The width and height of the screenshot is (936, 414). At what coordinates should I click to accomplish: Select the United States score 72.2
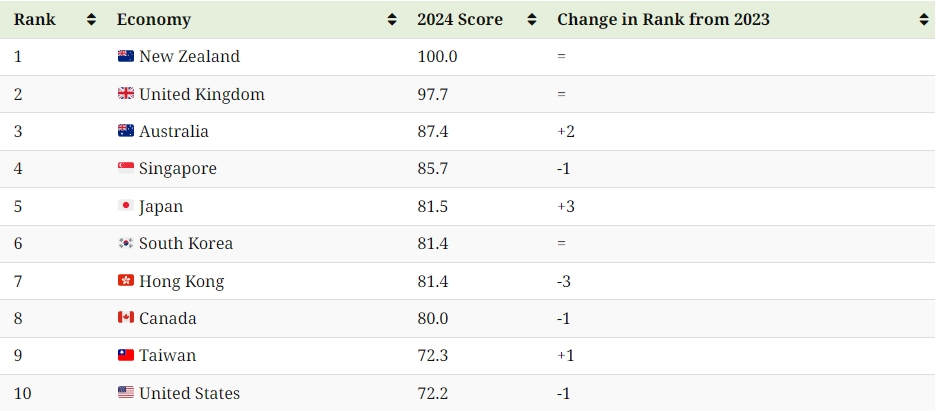(x=433, y=393)
